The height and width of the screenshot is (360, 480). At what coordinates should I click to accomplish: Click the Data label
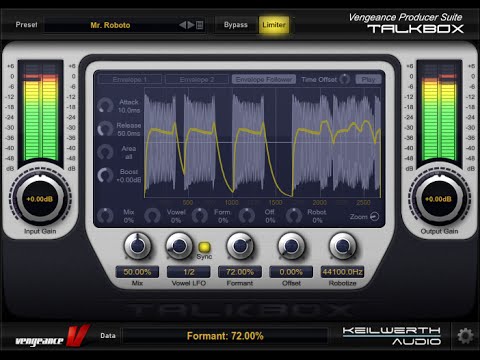tap(108, 336)
